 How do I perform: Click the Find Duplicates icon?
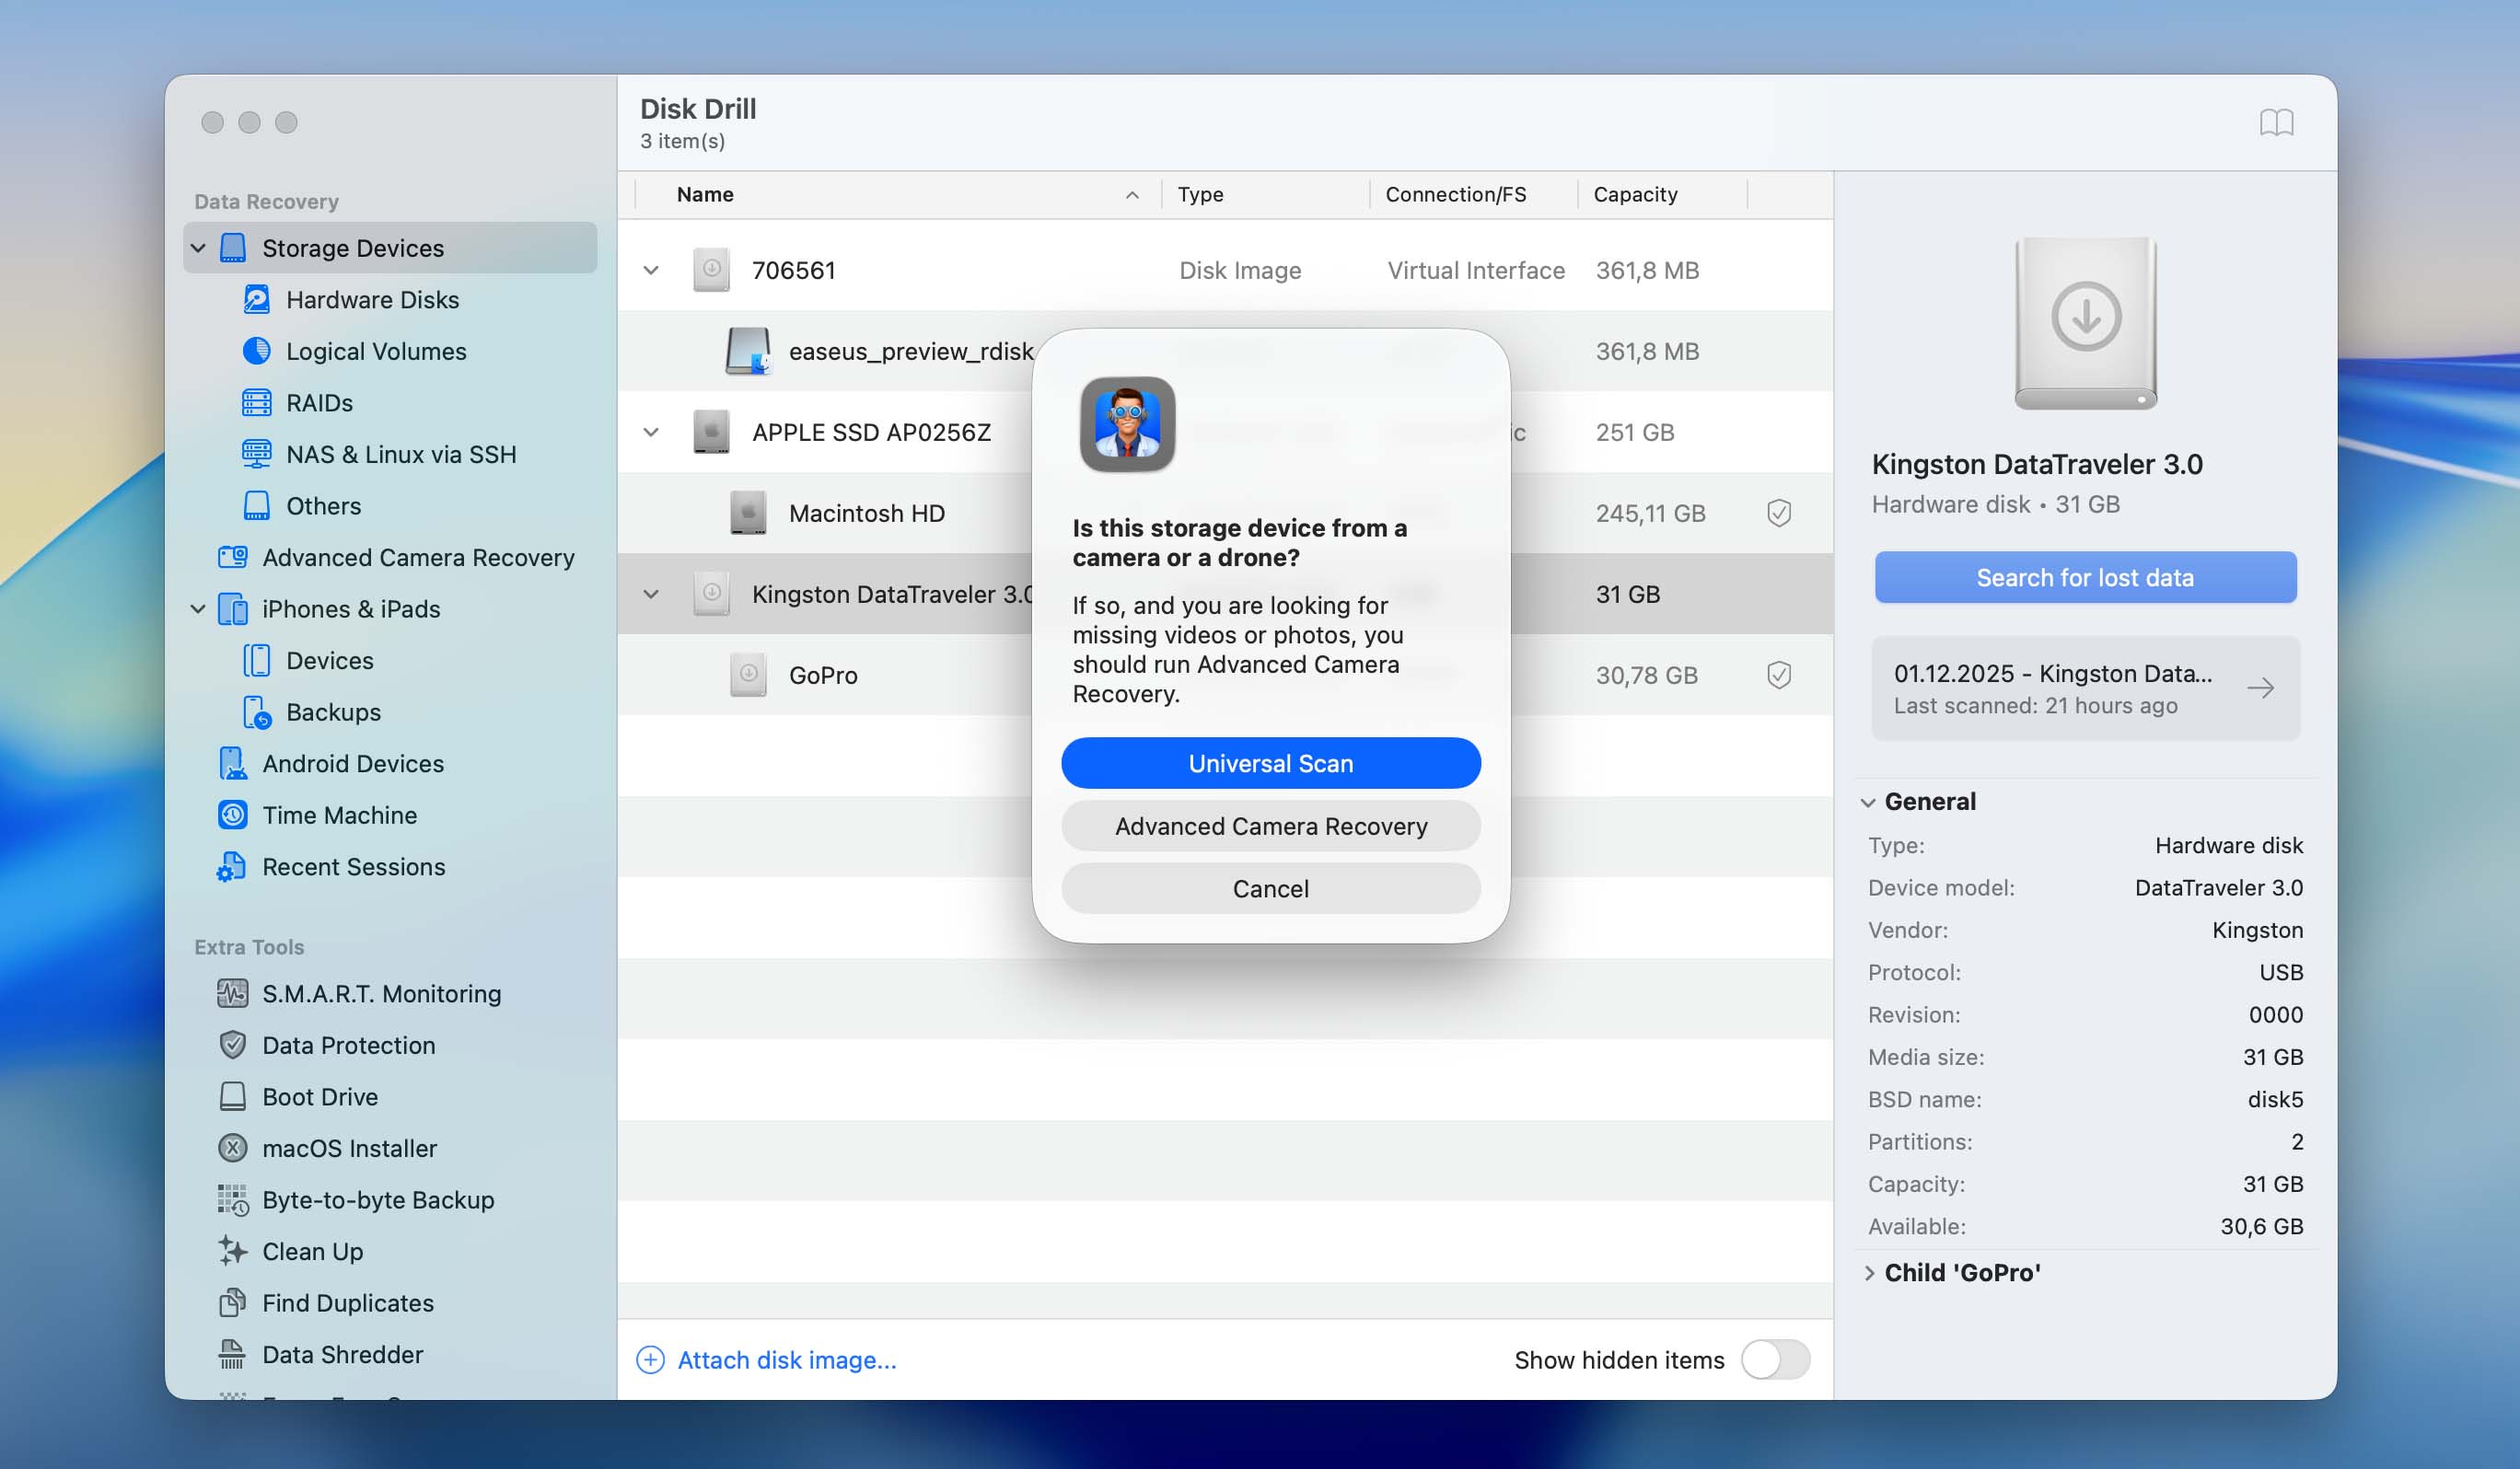pyautogui.click(x=232, y=1302)
